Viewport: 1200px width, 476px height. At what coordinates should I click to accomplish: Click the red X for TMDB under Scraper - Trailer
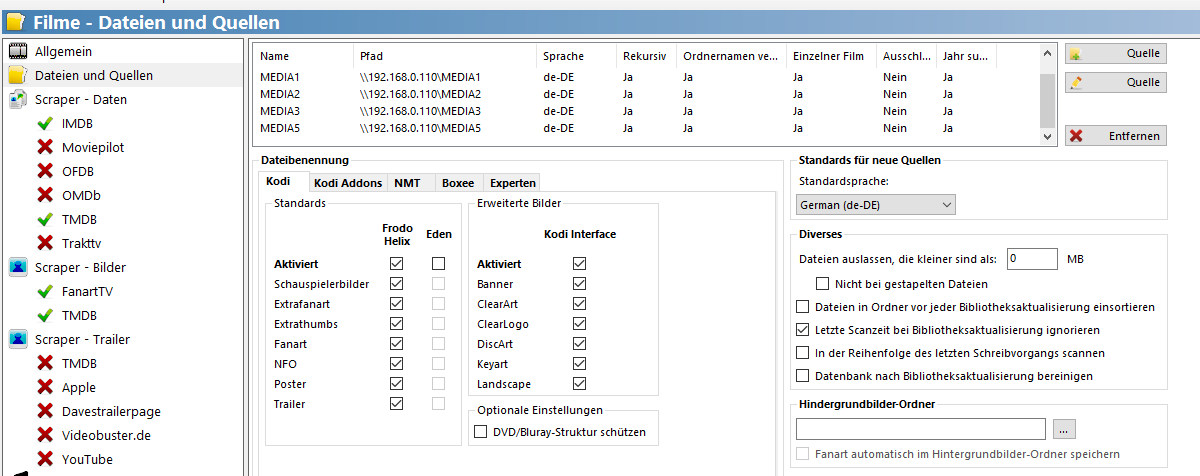coord(45,363)
